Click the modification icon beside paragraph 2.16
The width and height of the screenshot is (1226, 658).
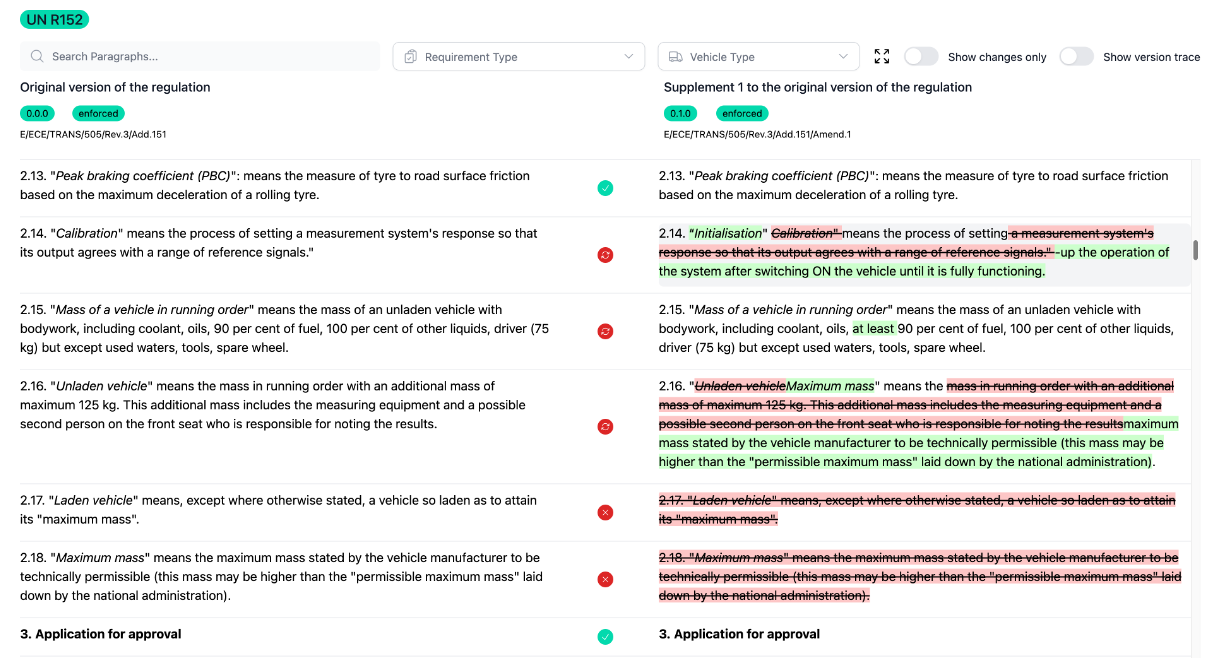pyautogui.click(x=605, y=426)
